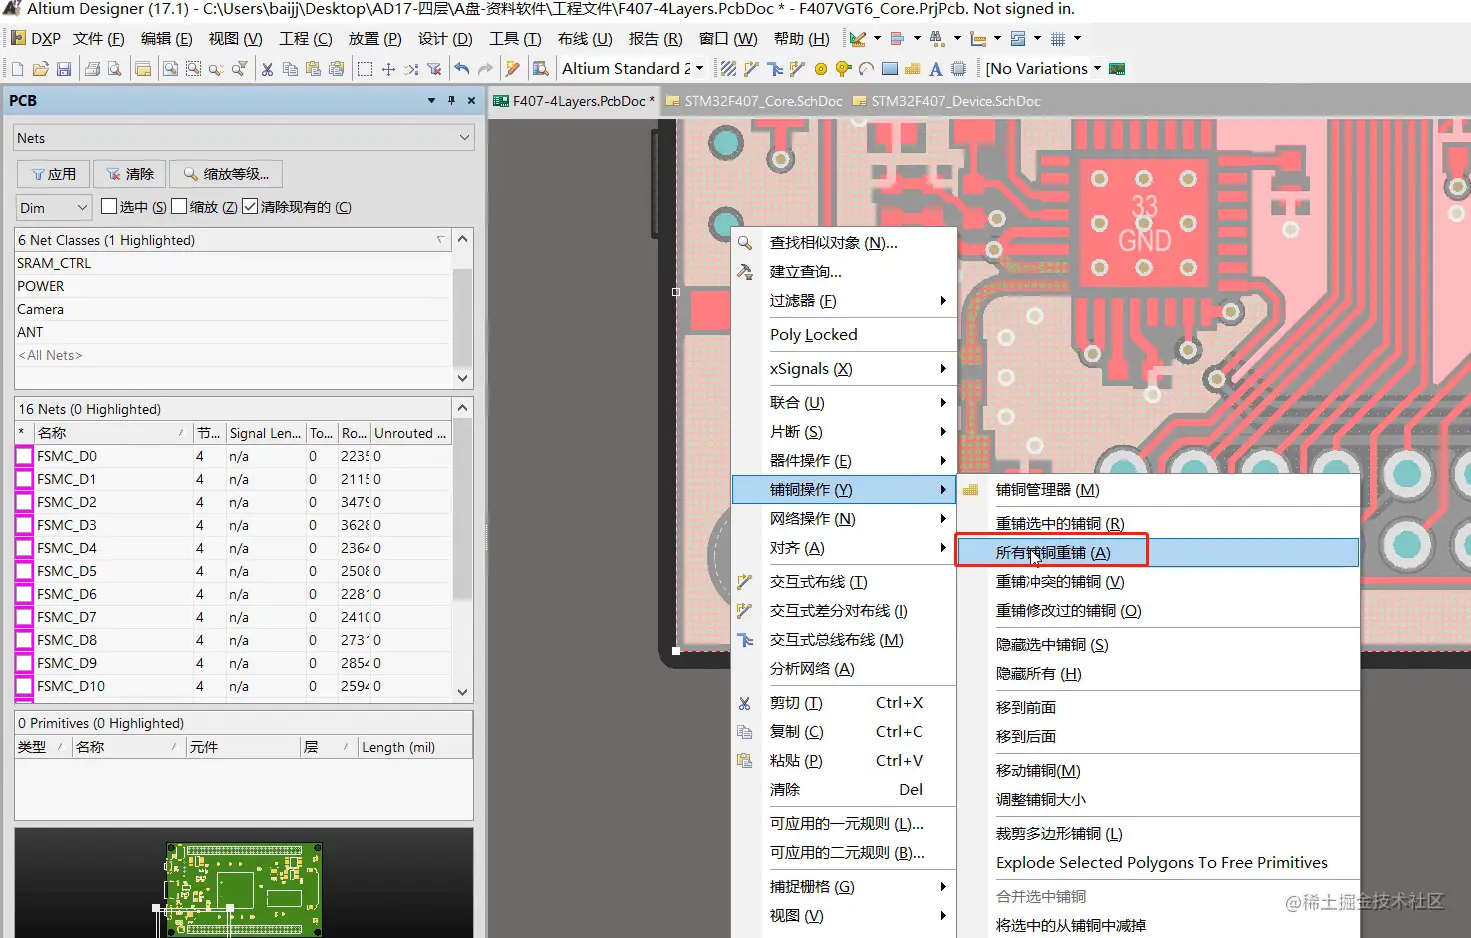
Task: Click the Differential pair routing icon
Action: tap(797, 69)
